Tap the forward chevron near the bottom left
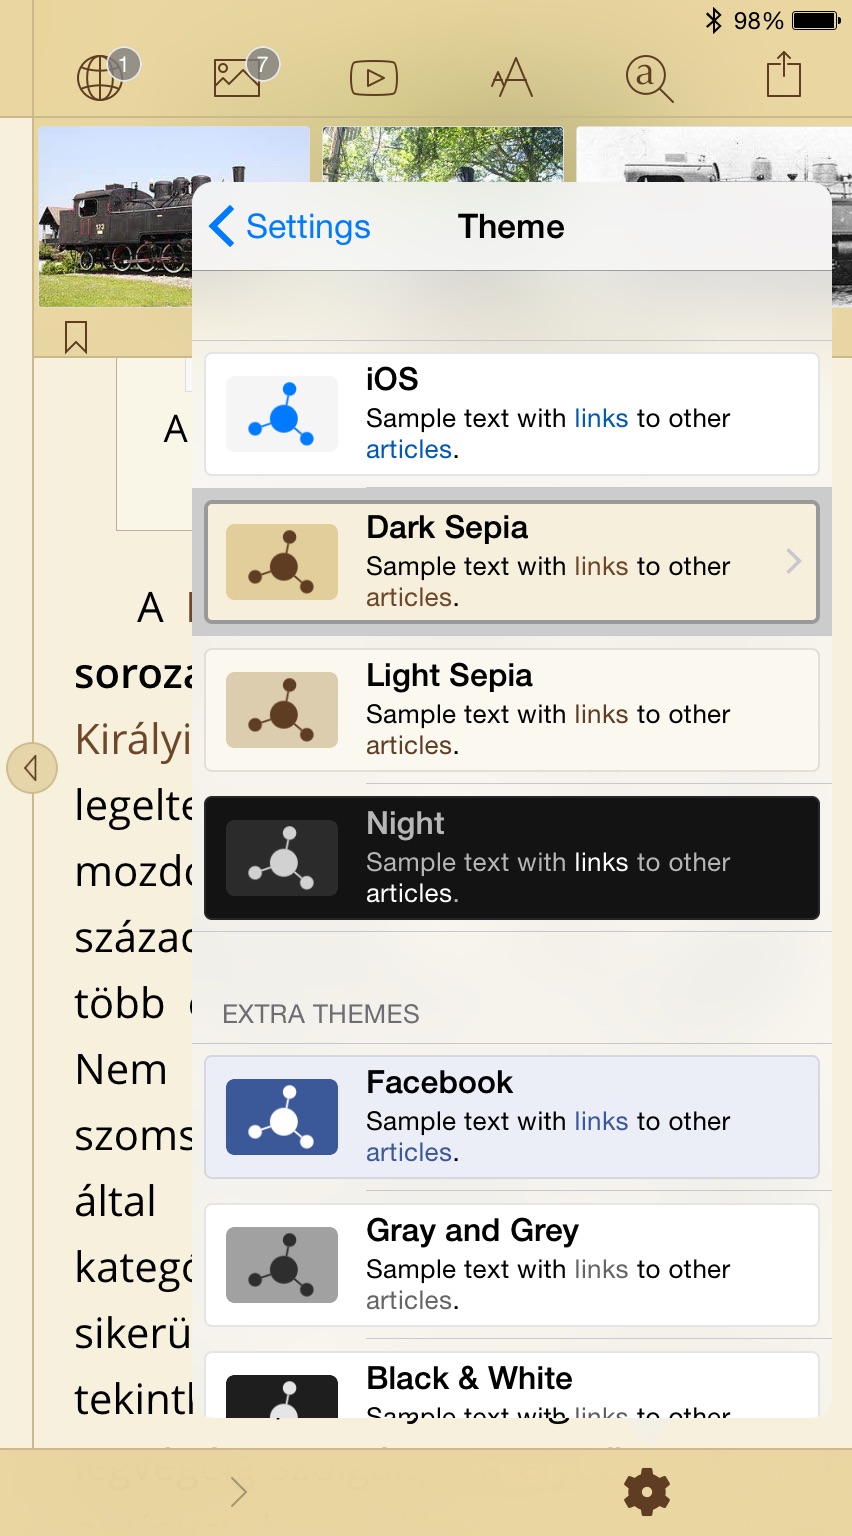Viewport: 852px width, 1536px height. (238, 1491)
